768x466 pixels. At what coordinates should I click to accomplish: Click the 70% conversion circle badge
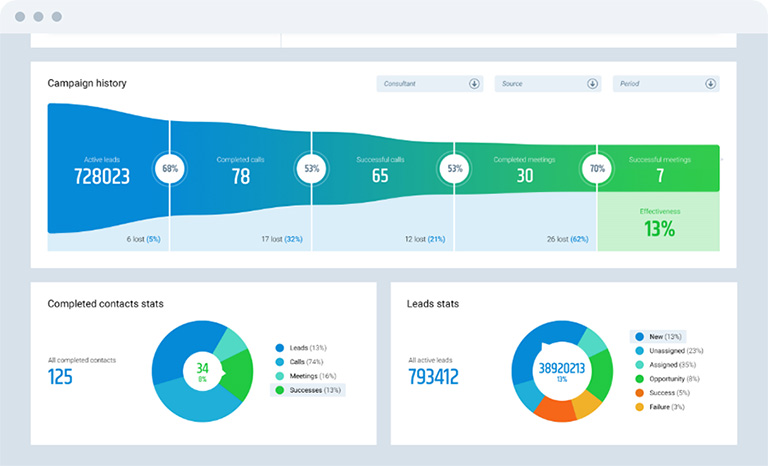597,168
